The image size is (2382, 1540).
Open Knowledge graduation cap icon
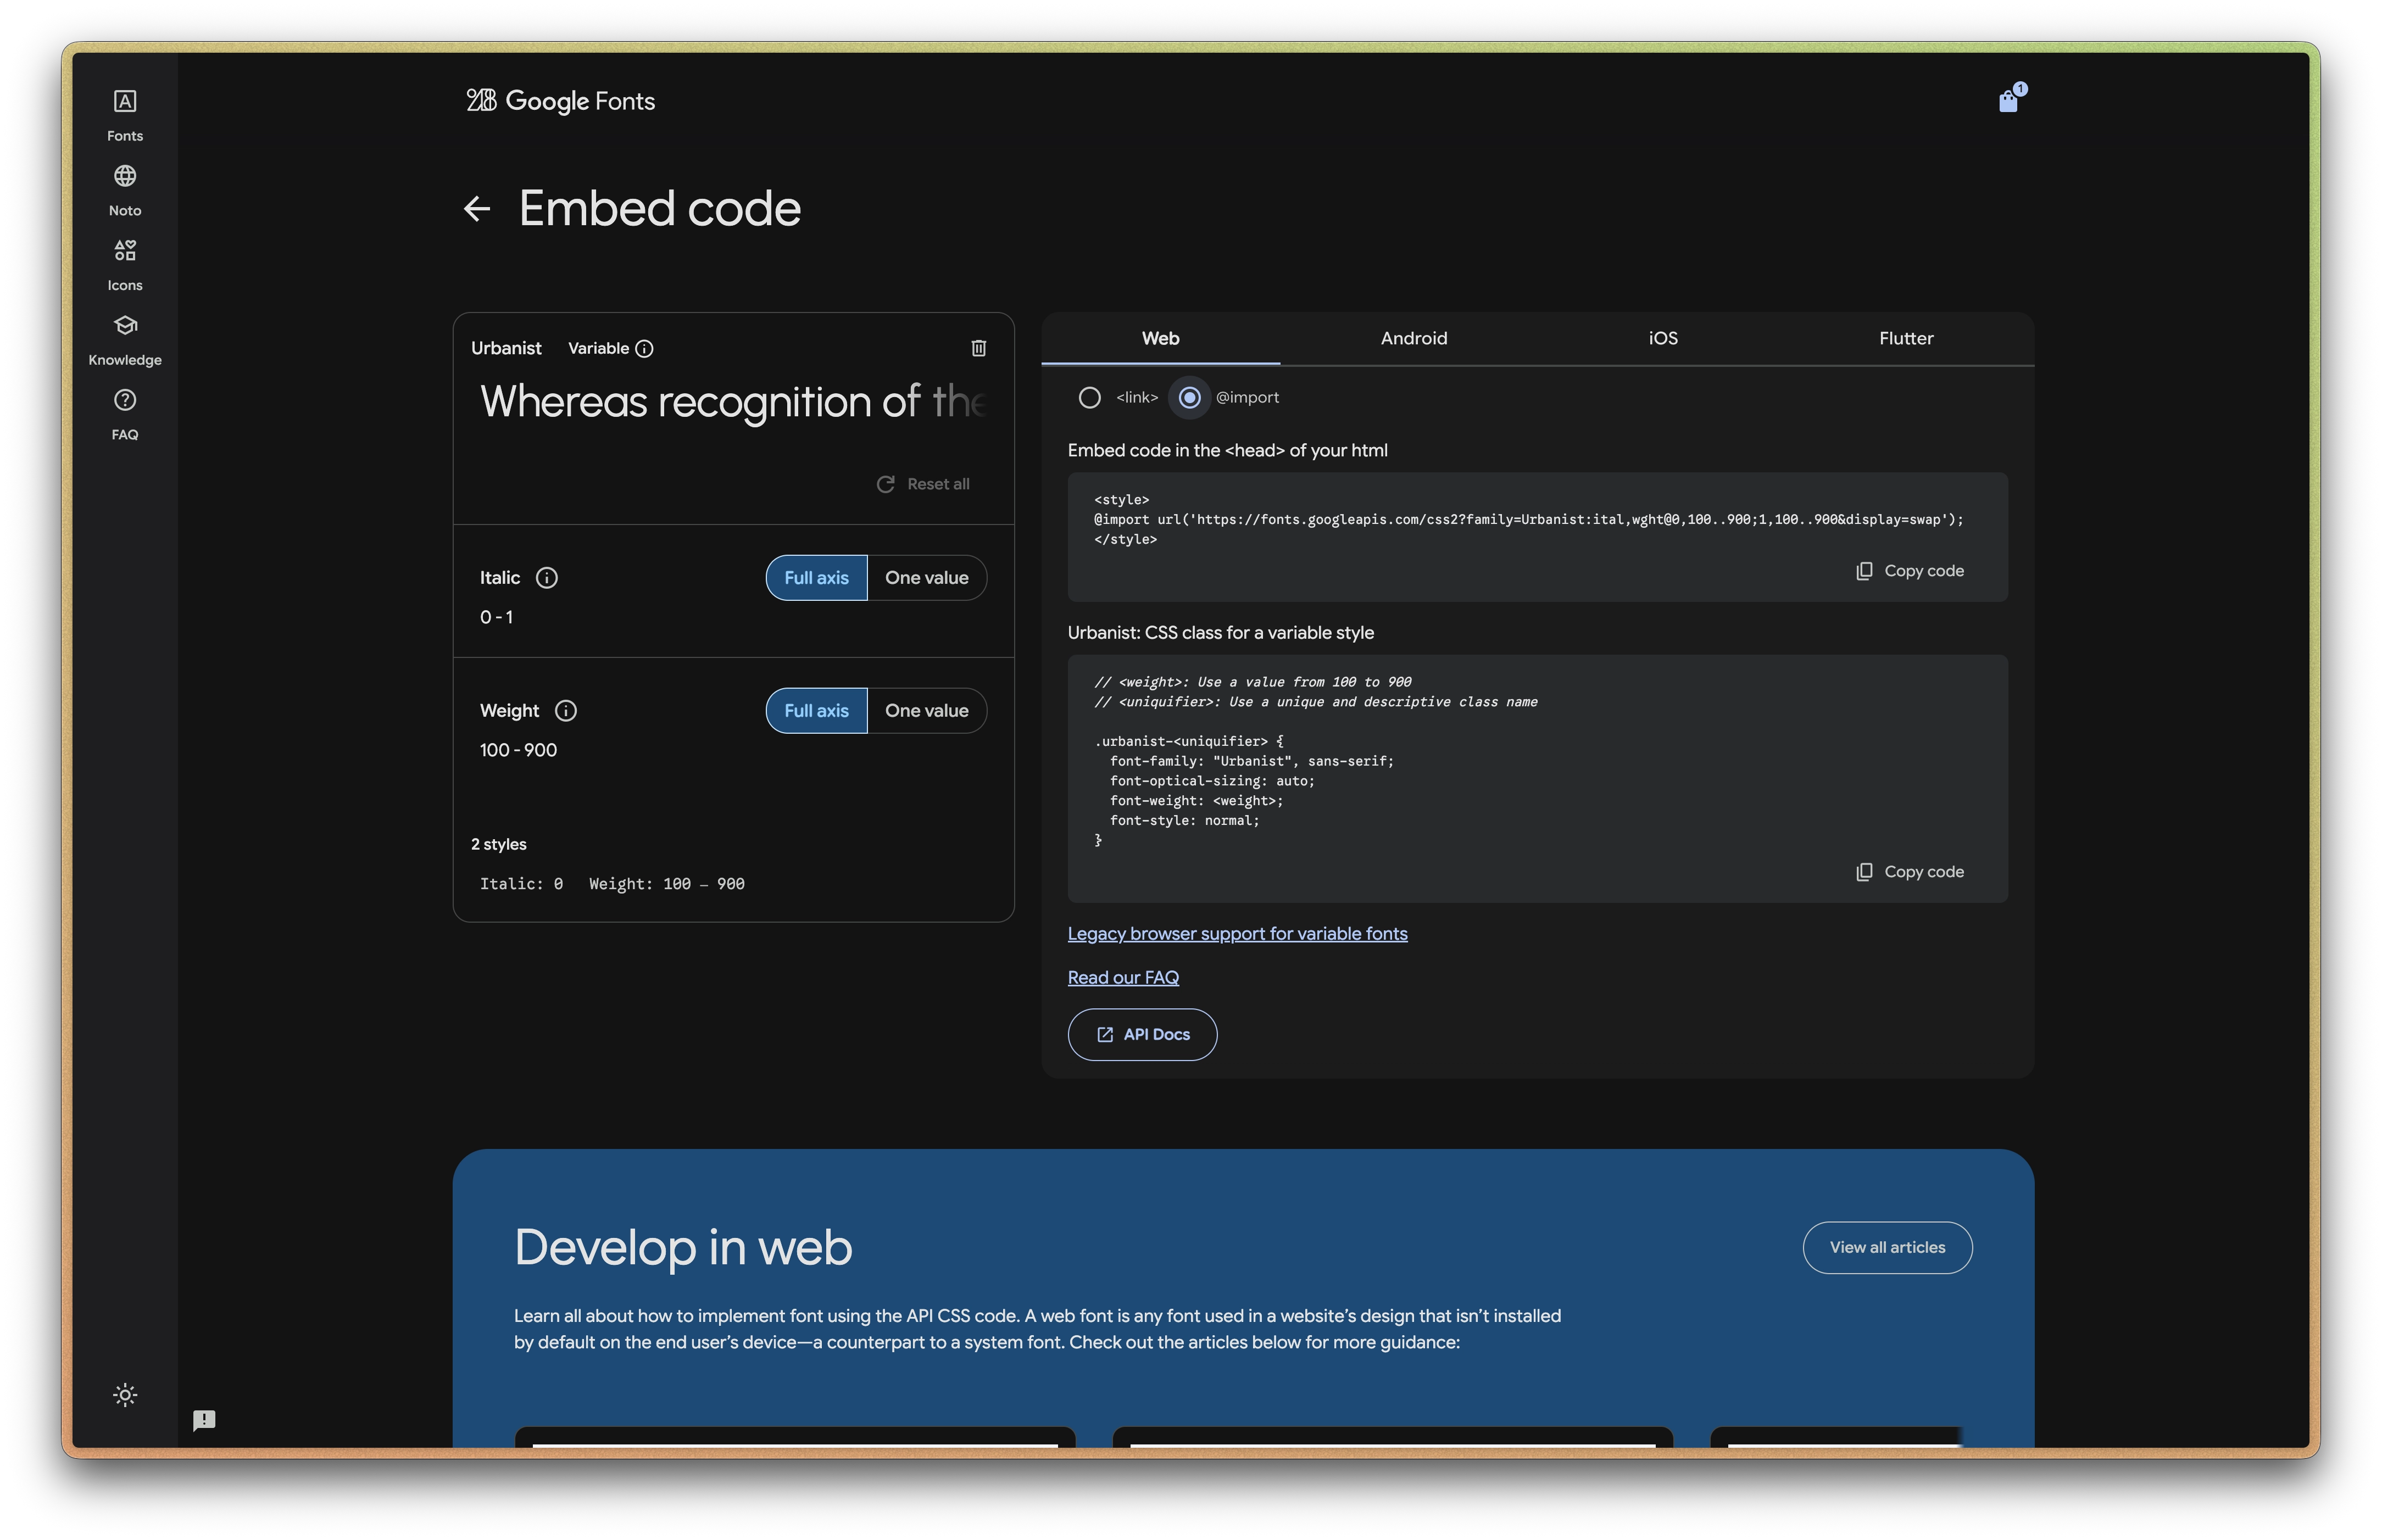tap(125, 326)
